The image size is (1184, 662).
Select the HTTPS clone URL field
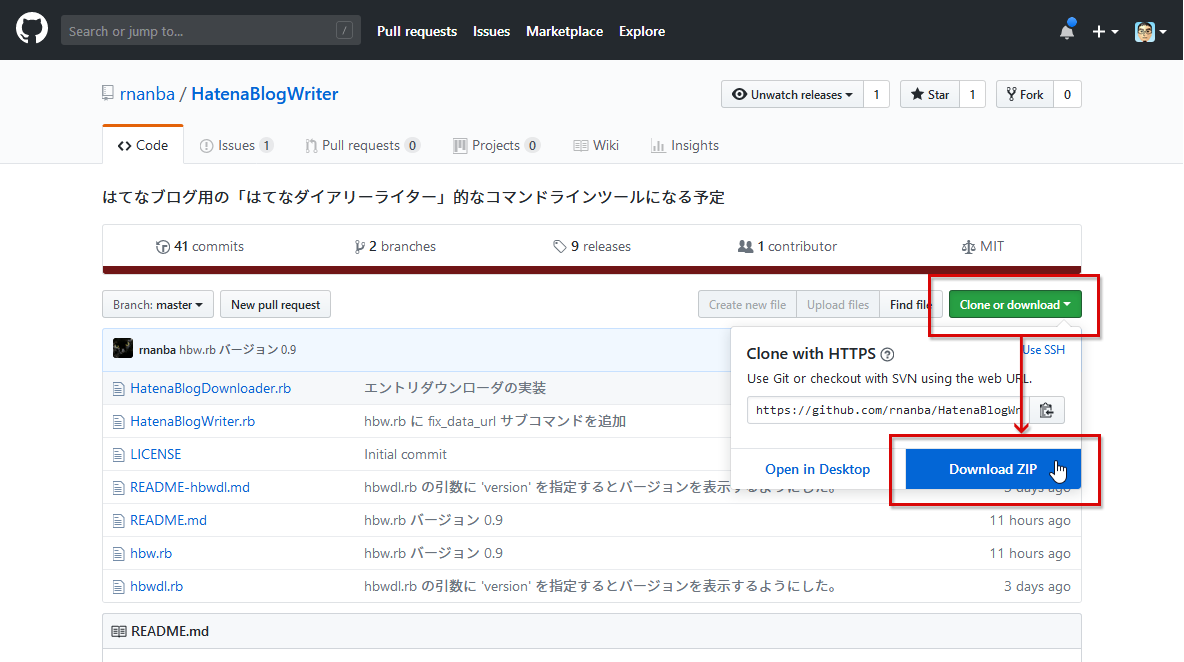[888, 410]
